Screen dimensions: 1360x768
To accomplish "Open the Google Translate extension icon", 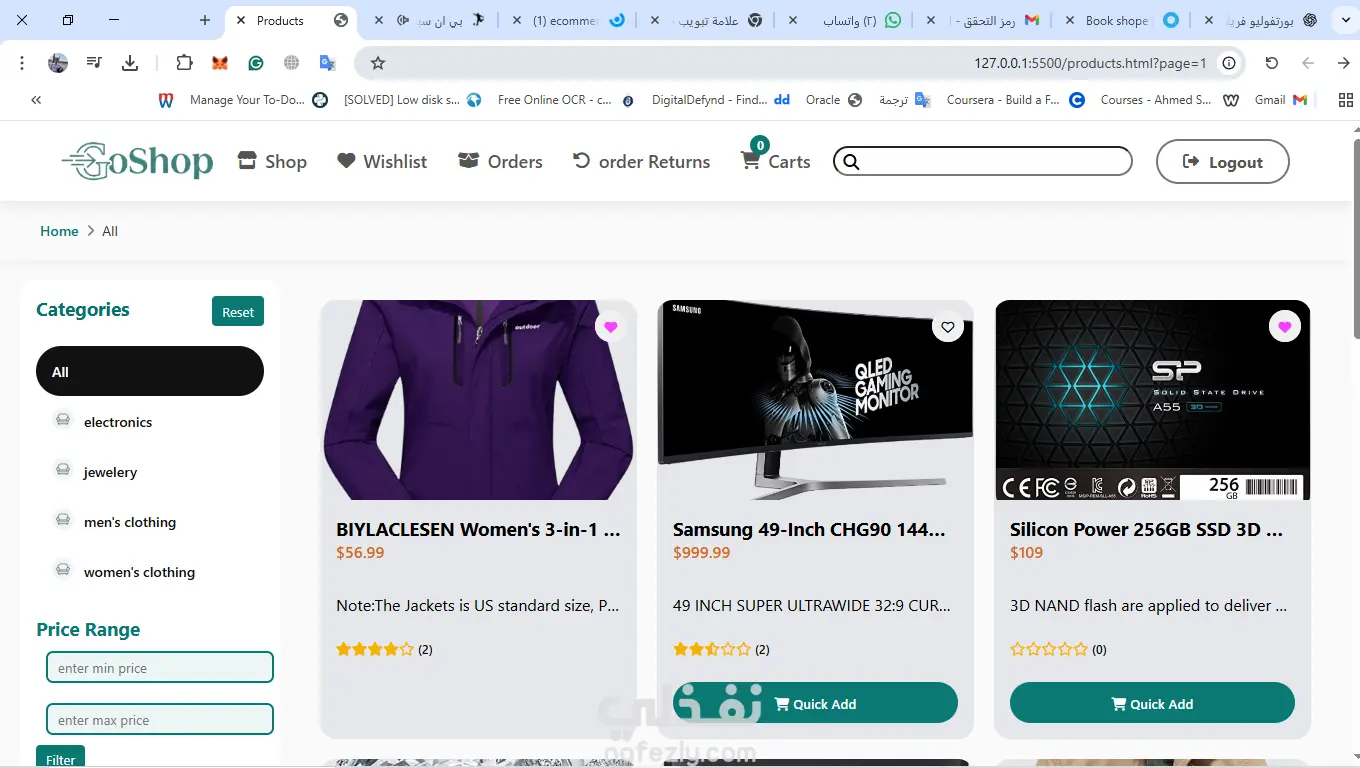I will click(327, 63).
